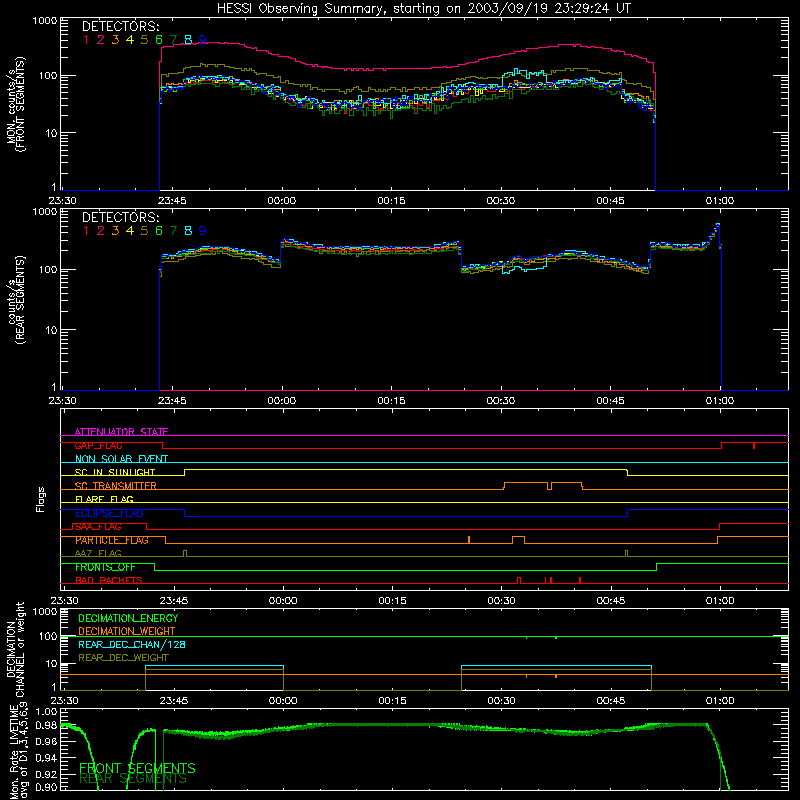
Task: Click the GAP_FLAG label
Action: click(x=98, y=445)
